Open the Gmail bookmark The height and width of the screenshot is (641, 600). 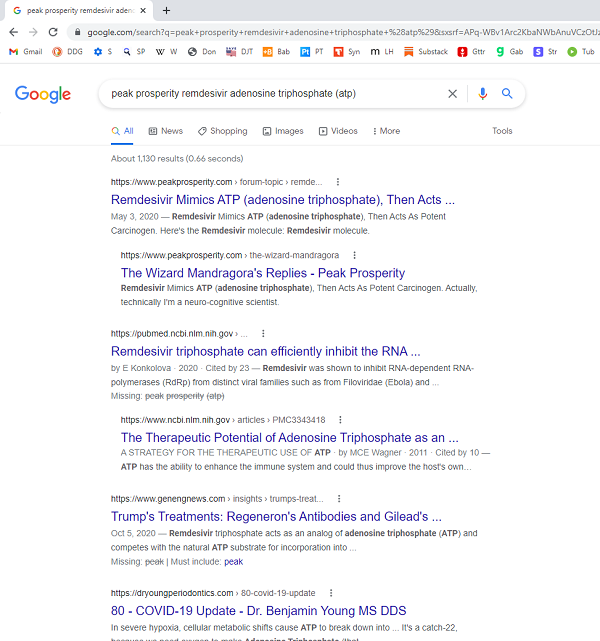25,52
